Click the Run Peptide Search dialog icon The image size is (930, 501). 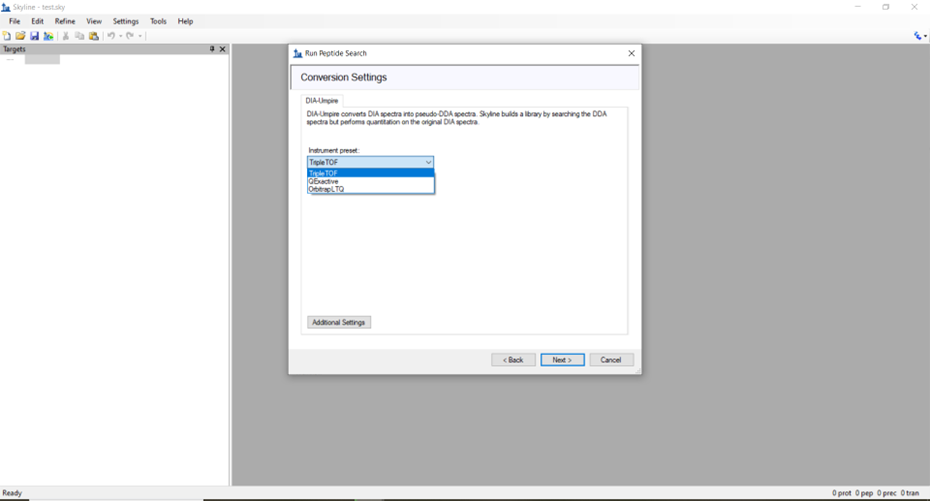point(298,53)
